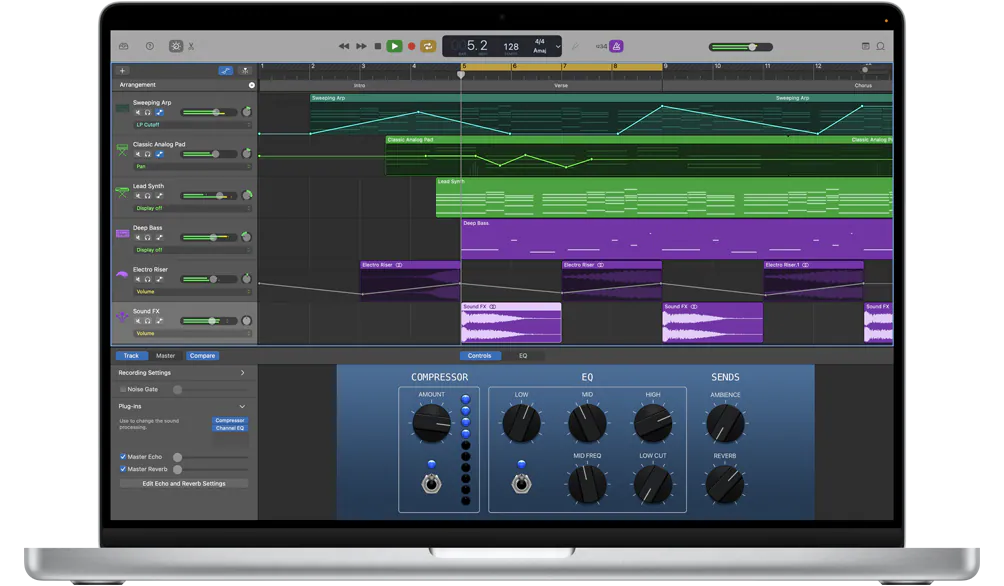This screenshot has height=586, width=1004.
Task: Enable the Noise Gate checkbox
Action: pyautogui.click(x=123, y=389)
